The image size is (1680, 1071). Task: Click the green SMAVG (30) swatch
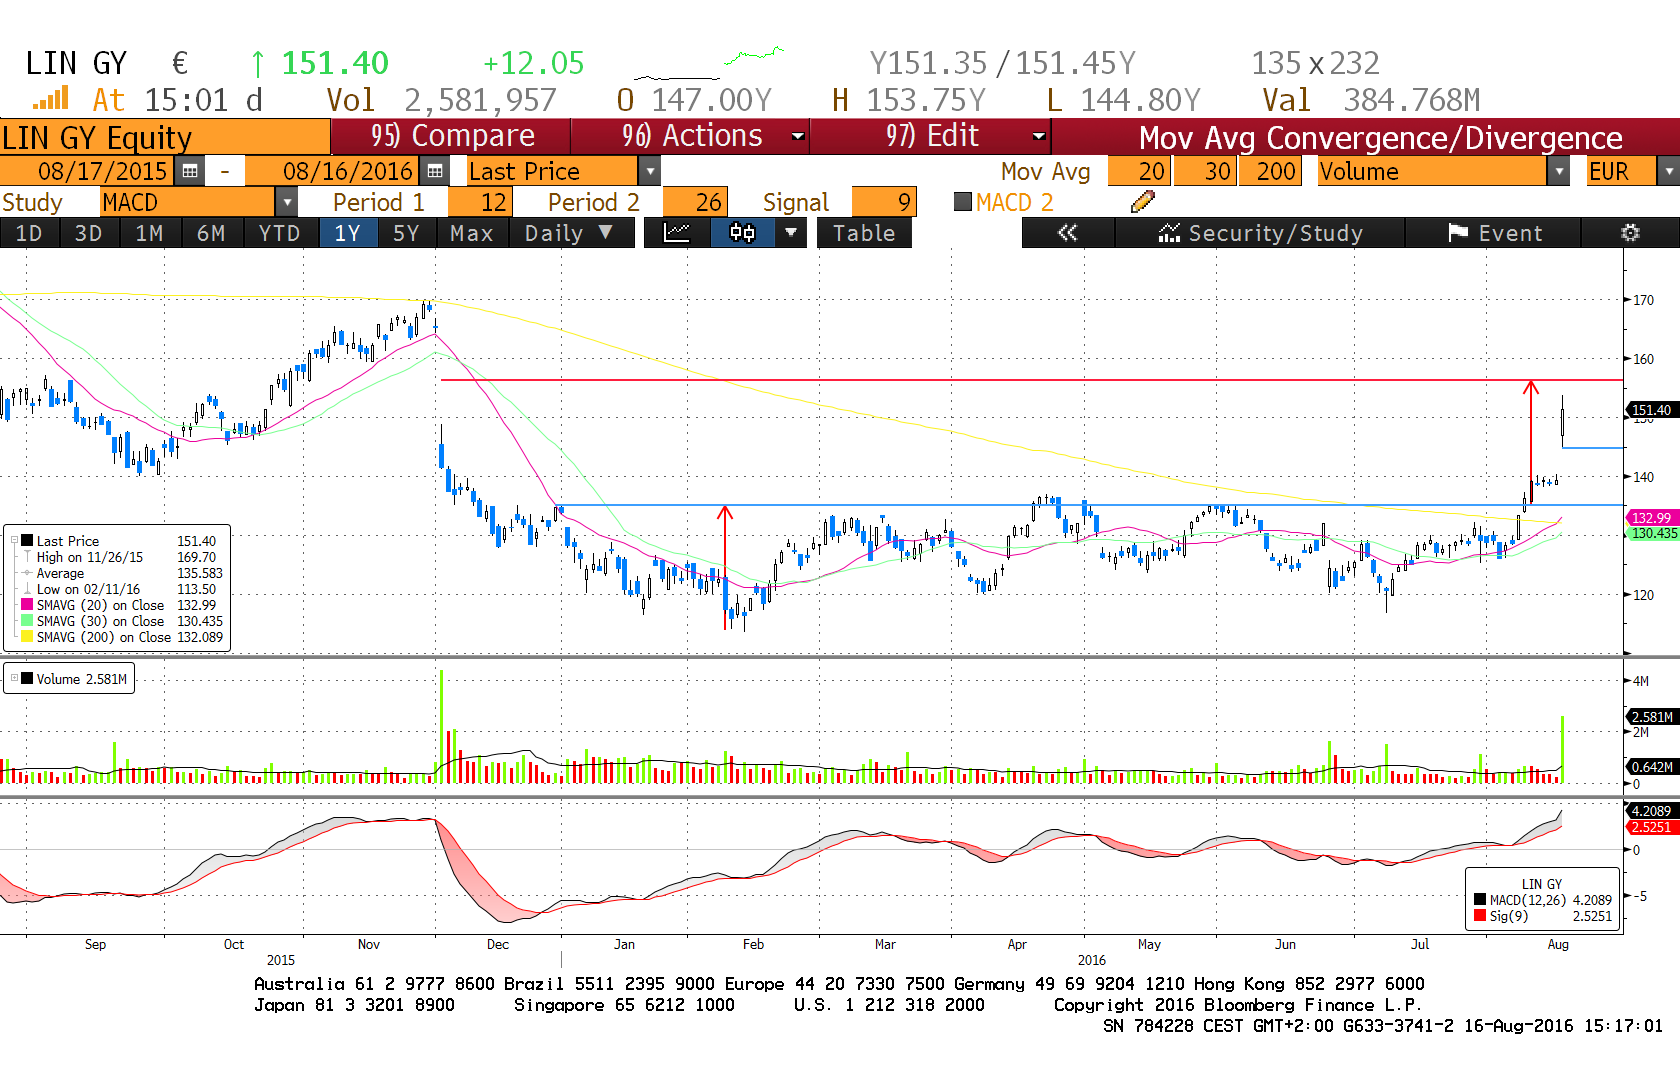point(27,621)
